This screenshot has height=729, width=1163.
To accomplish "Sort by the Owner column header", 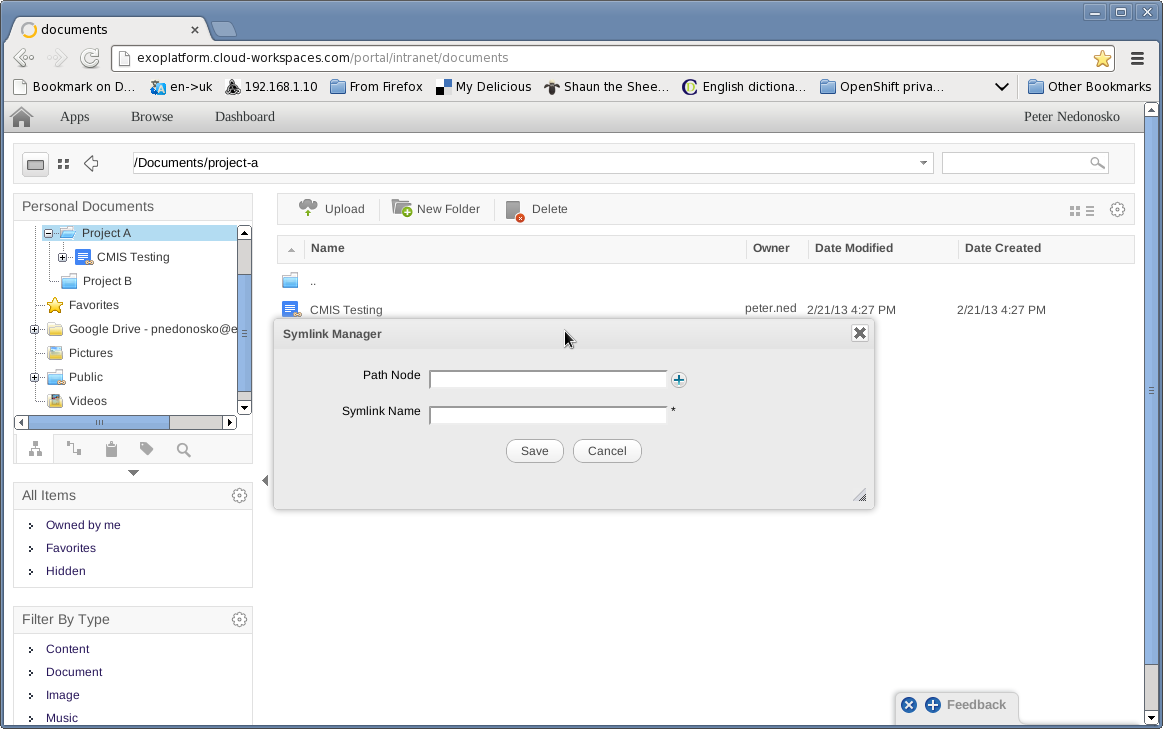I will [771, 248].
